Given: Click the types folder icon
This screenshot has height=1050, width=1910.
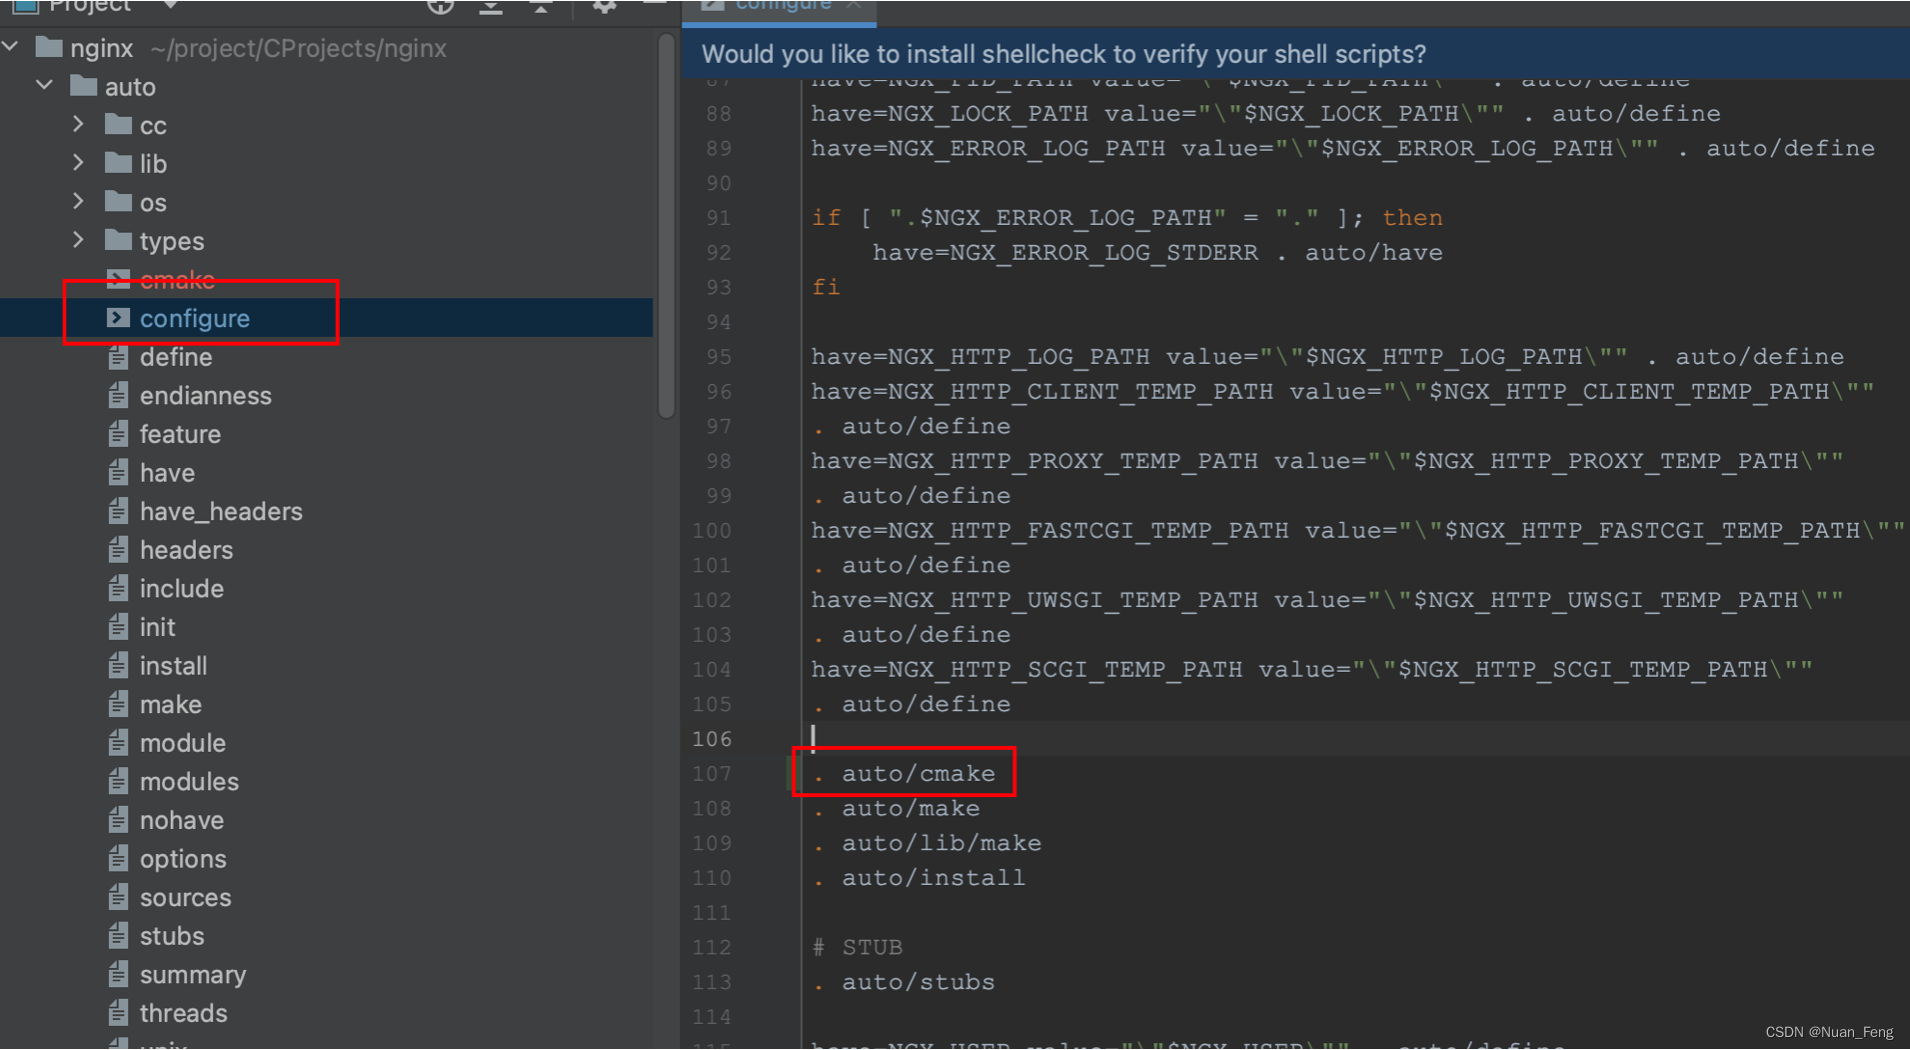Looking at the screenshot, I should click(119, 240).
